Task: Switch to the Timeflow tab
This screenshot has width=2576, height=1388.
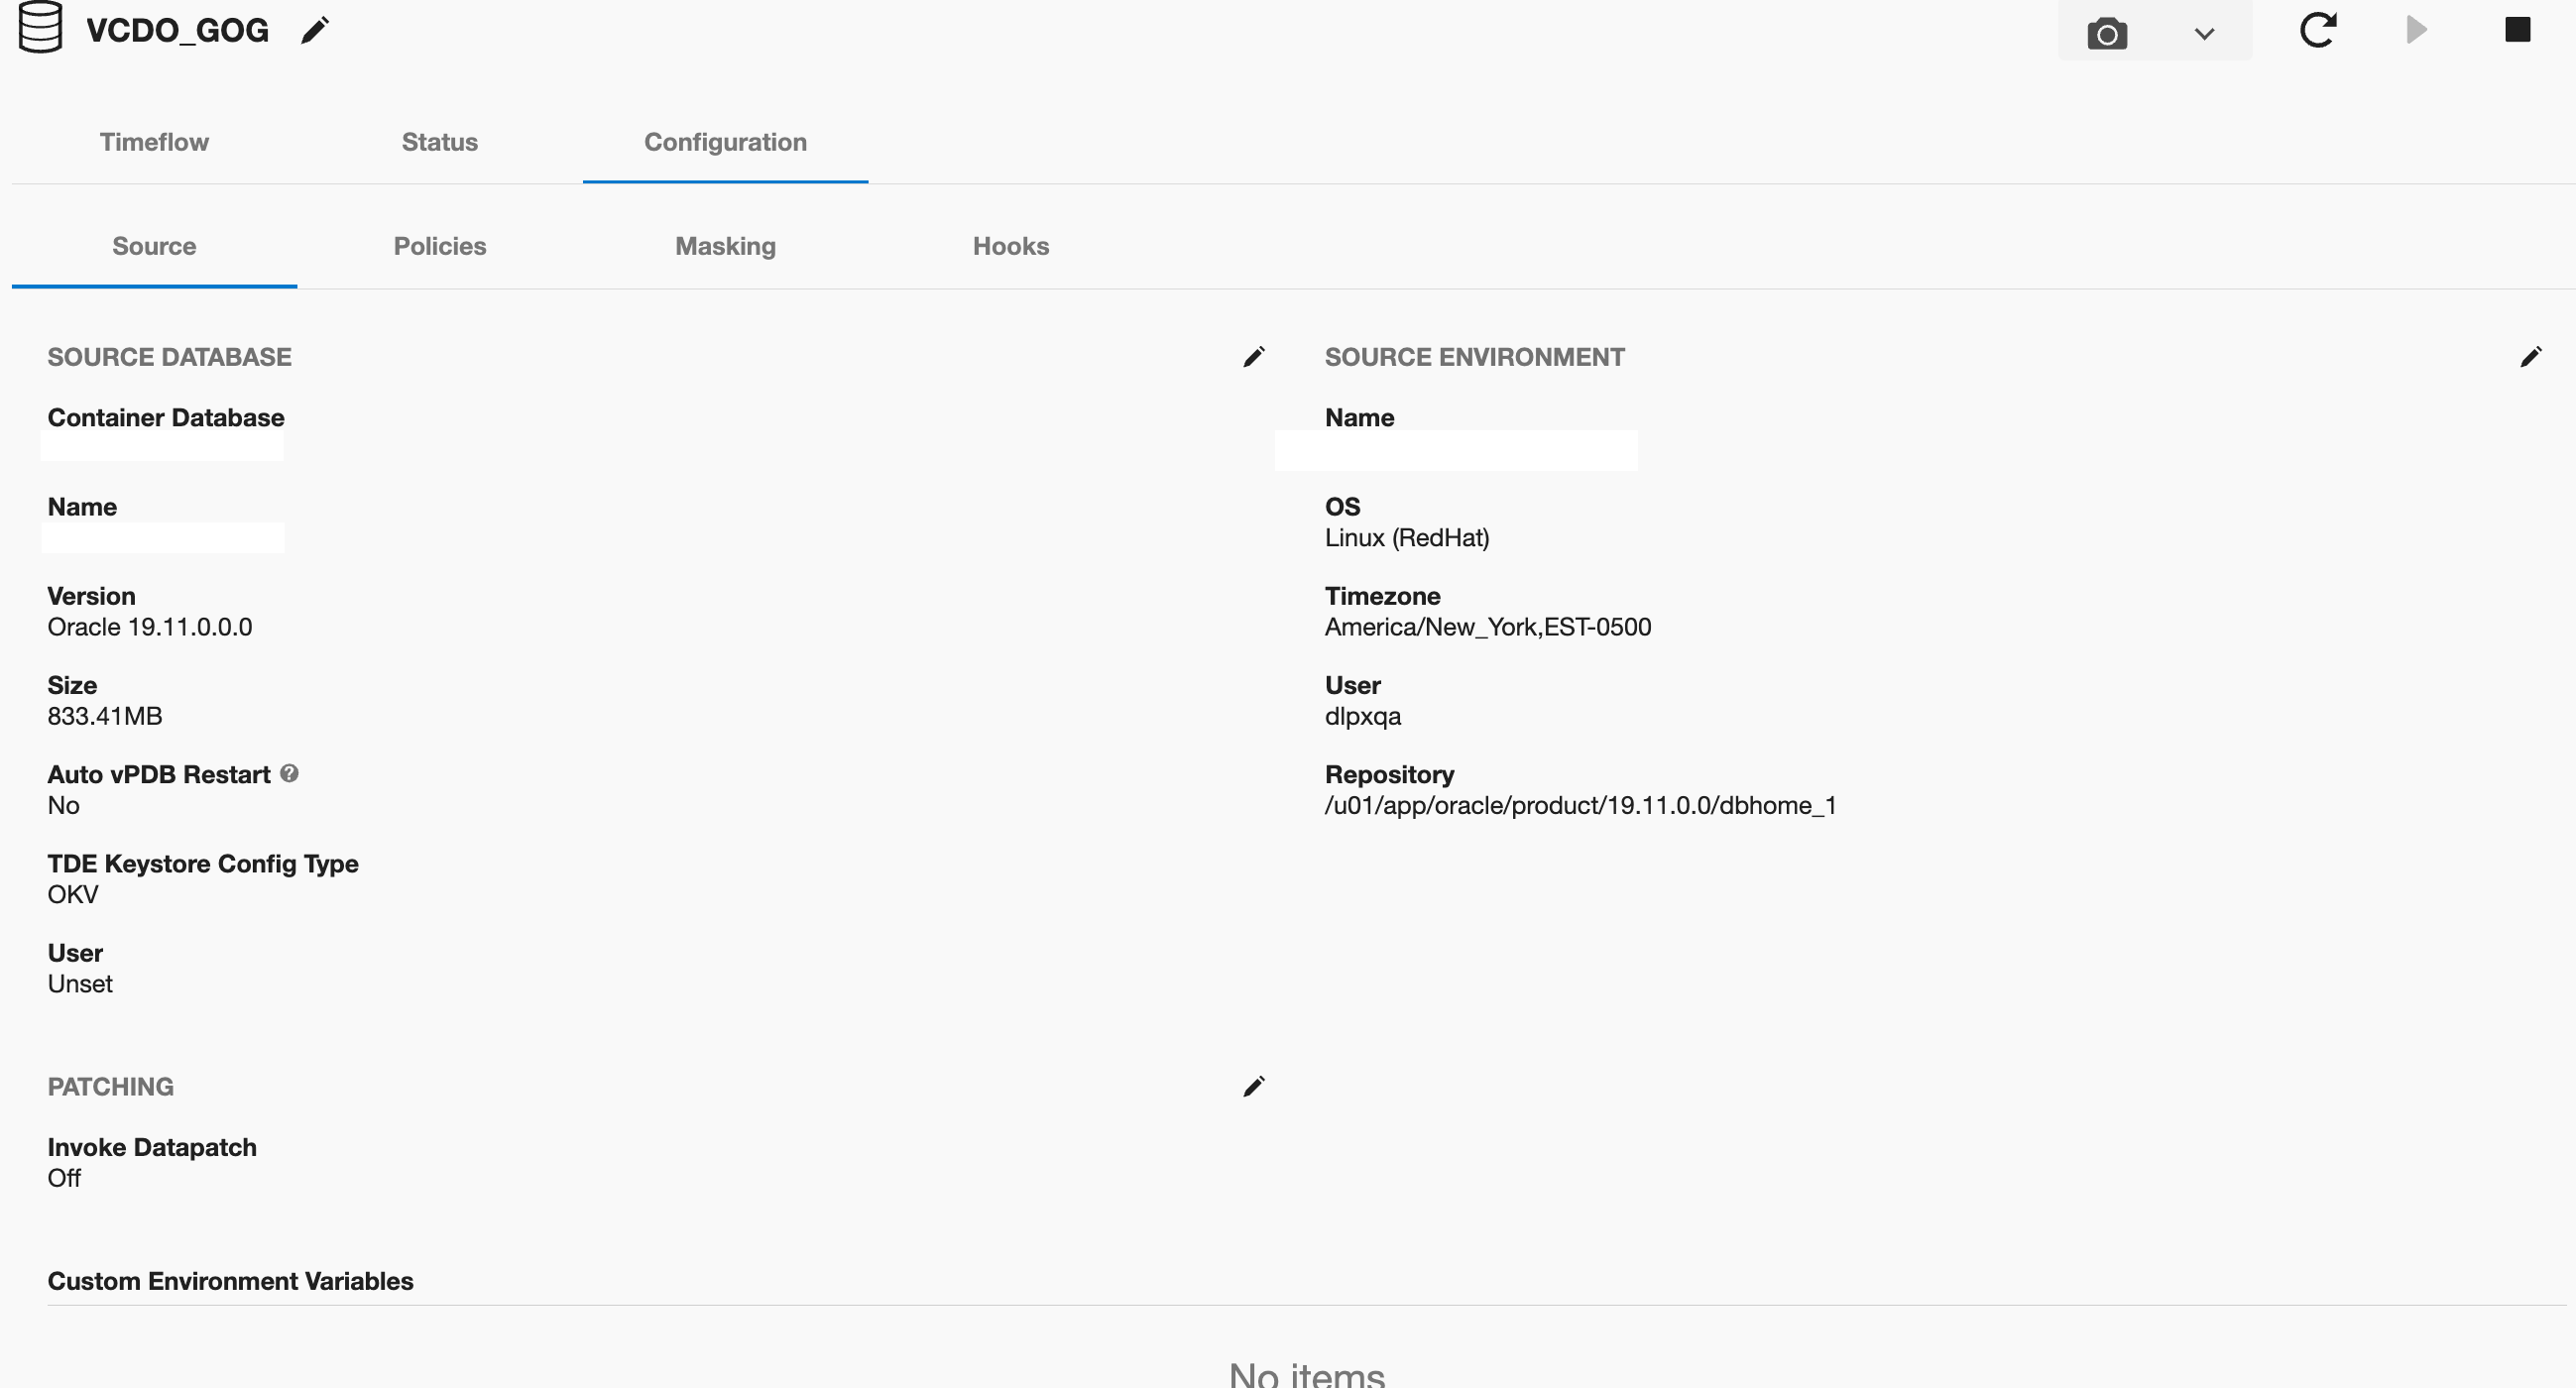Action: (x=156, y=142)
